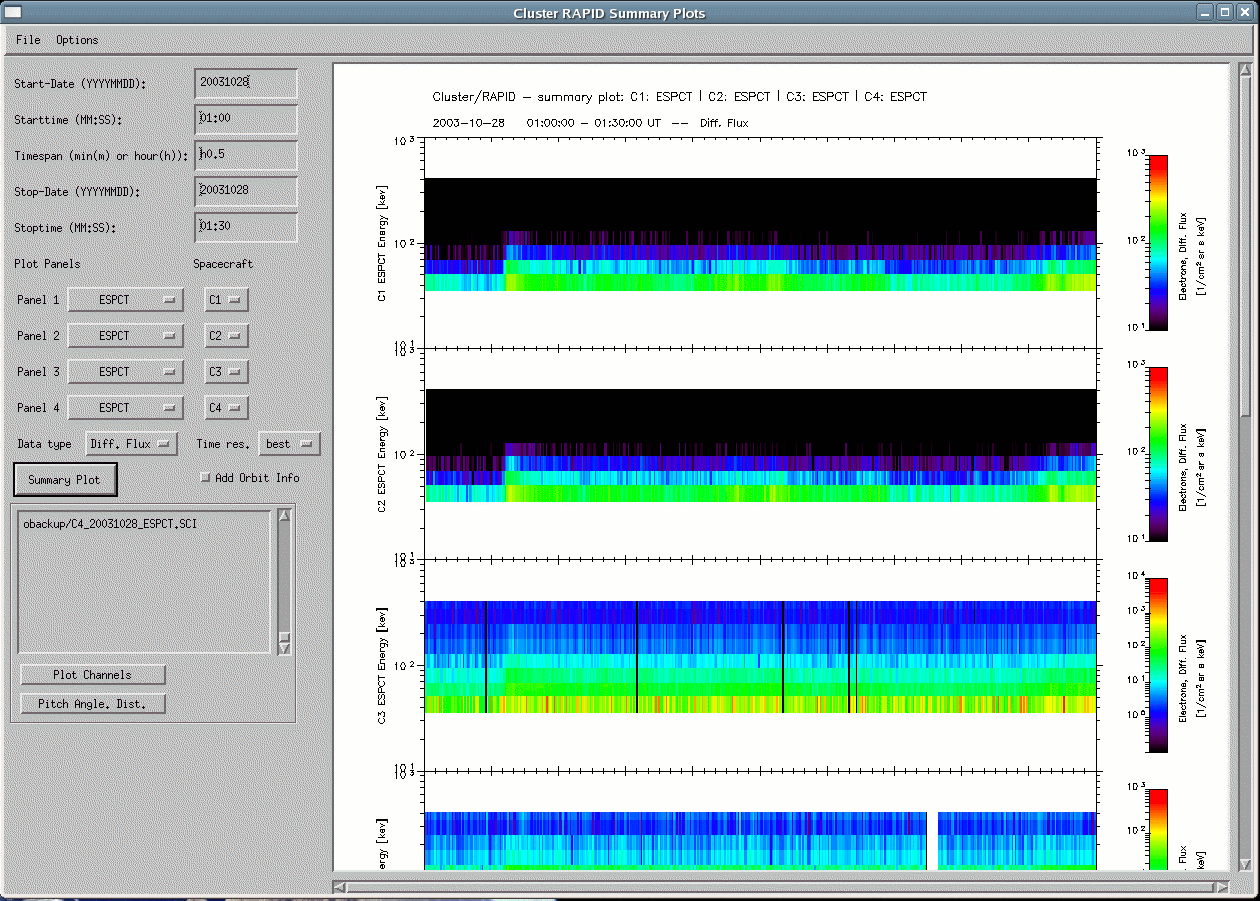This screenshot has width=1260, height=901.
Task: Click the window menu icon in title bar
Action: (14, 12)
